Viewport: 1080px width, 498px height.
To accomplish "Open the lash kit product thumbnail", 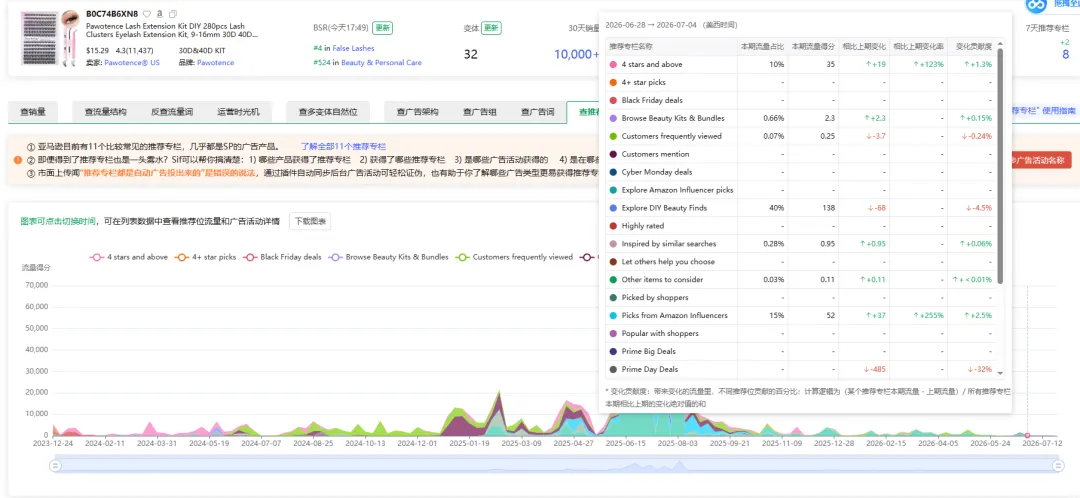I will click(x=50, y=39).
